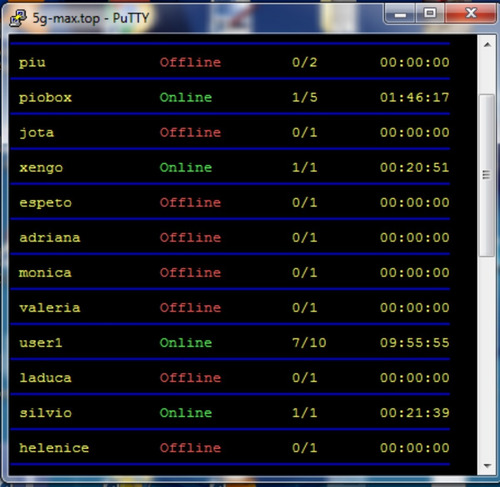This screenshot has width=500, height=487.
Task: Minimize the PuTTY window
Action: click(x=400, y=14)
